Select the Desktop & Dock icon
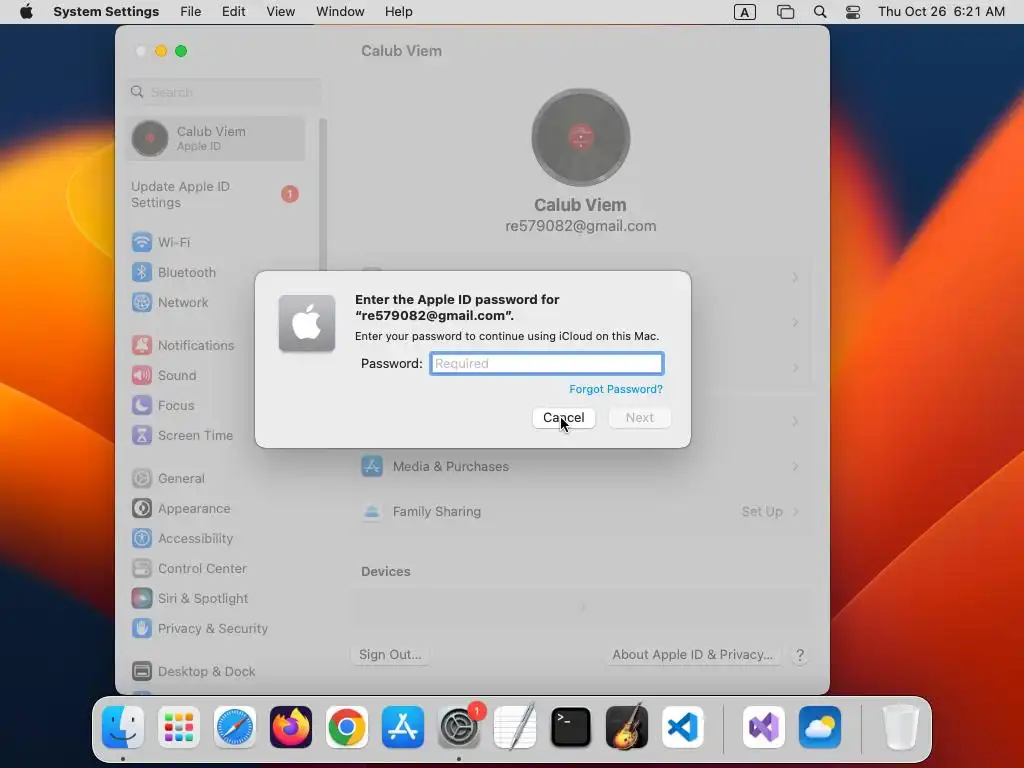1024x768 pixels. (x=142, y=671)
